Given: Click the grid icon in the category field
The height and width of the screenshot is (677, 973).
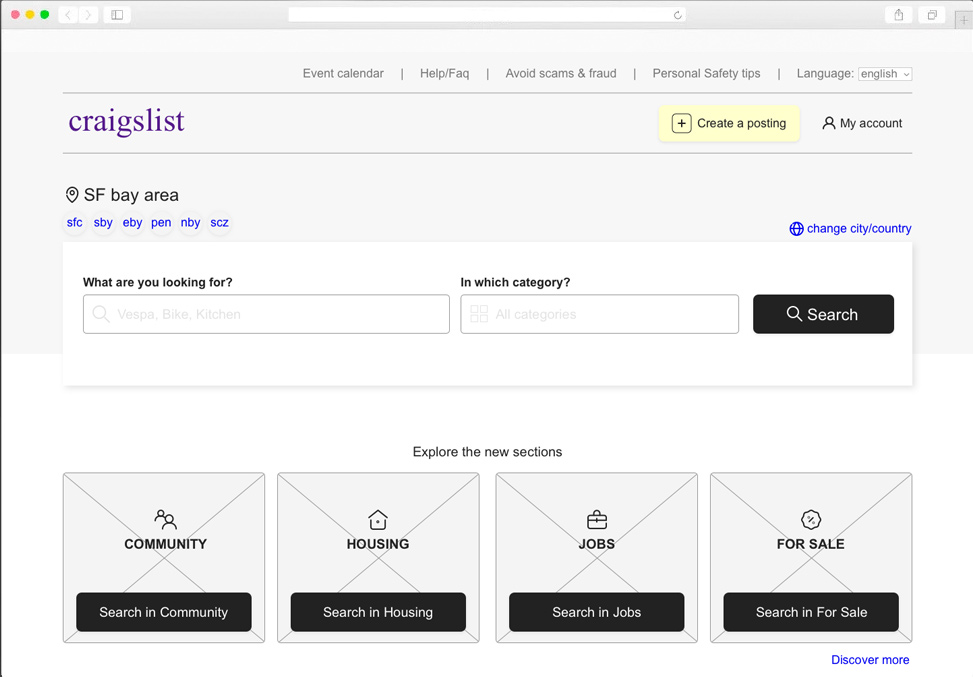Looking at the screenshot, I should [479, 314].
